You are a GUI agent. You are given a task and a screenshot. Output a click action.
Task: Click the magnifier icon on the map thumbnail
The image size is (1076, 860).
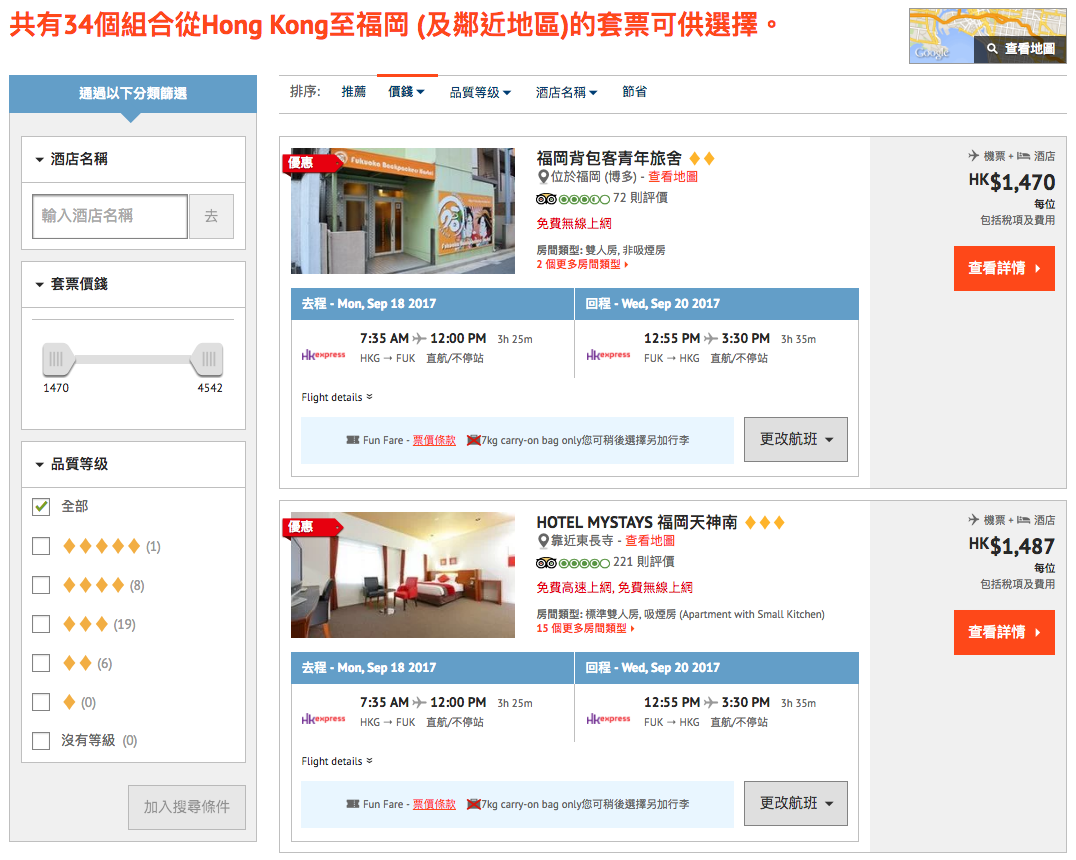pos(992,49)
